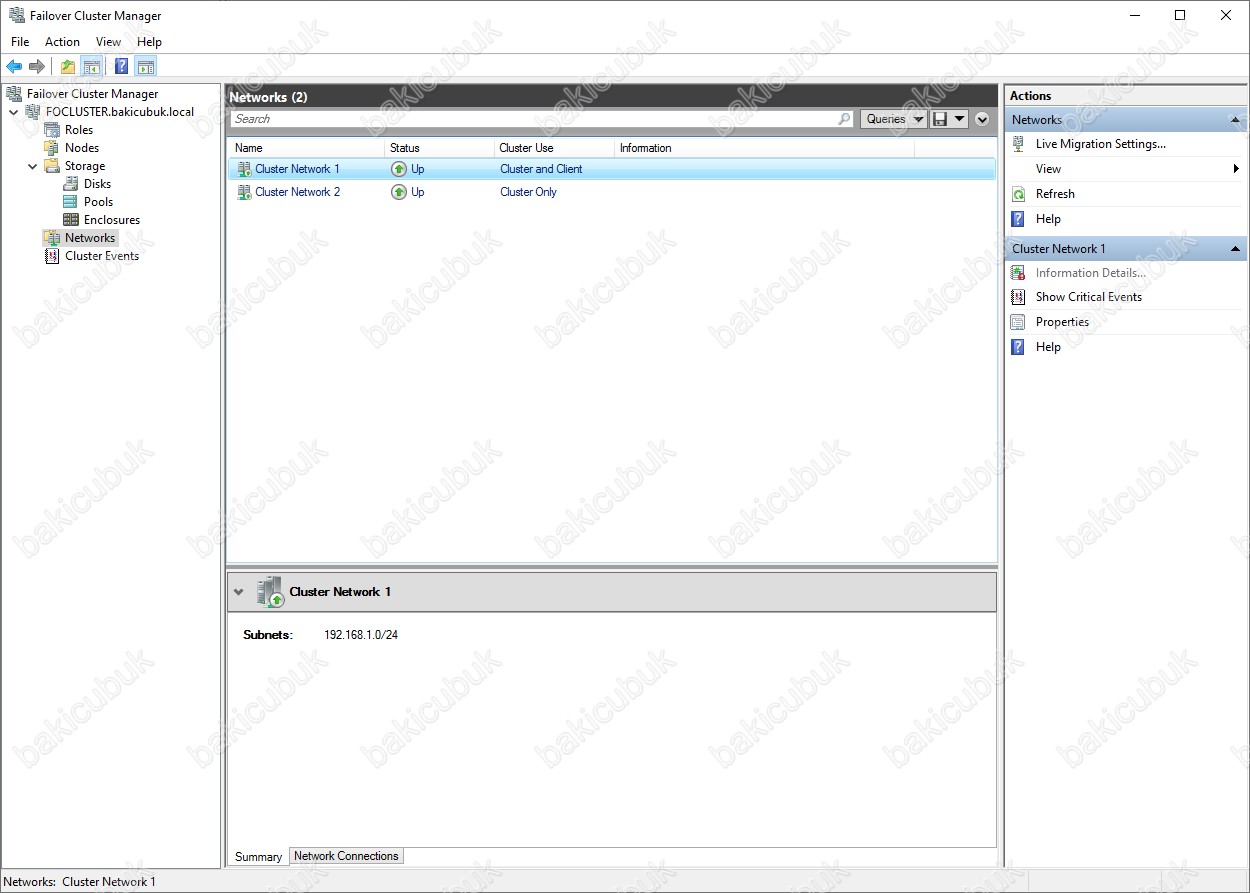Click status bar text 'Networks: Cluster Network 1'
Viewport: 1250px width, 893px height.
tap(80, 882)
